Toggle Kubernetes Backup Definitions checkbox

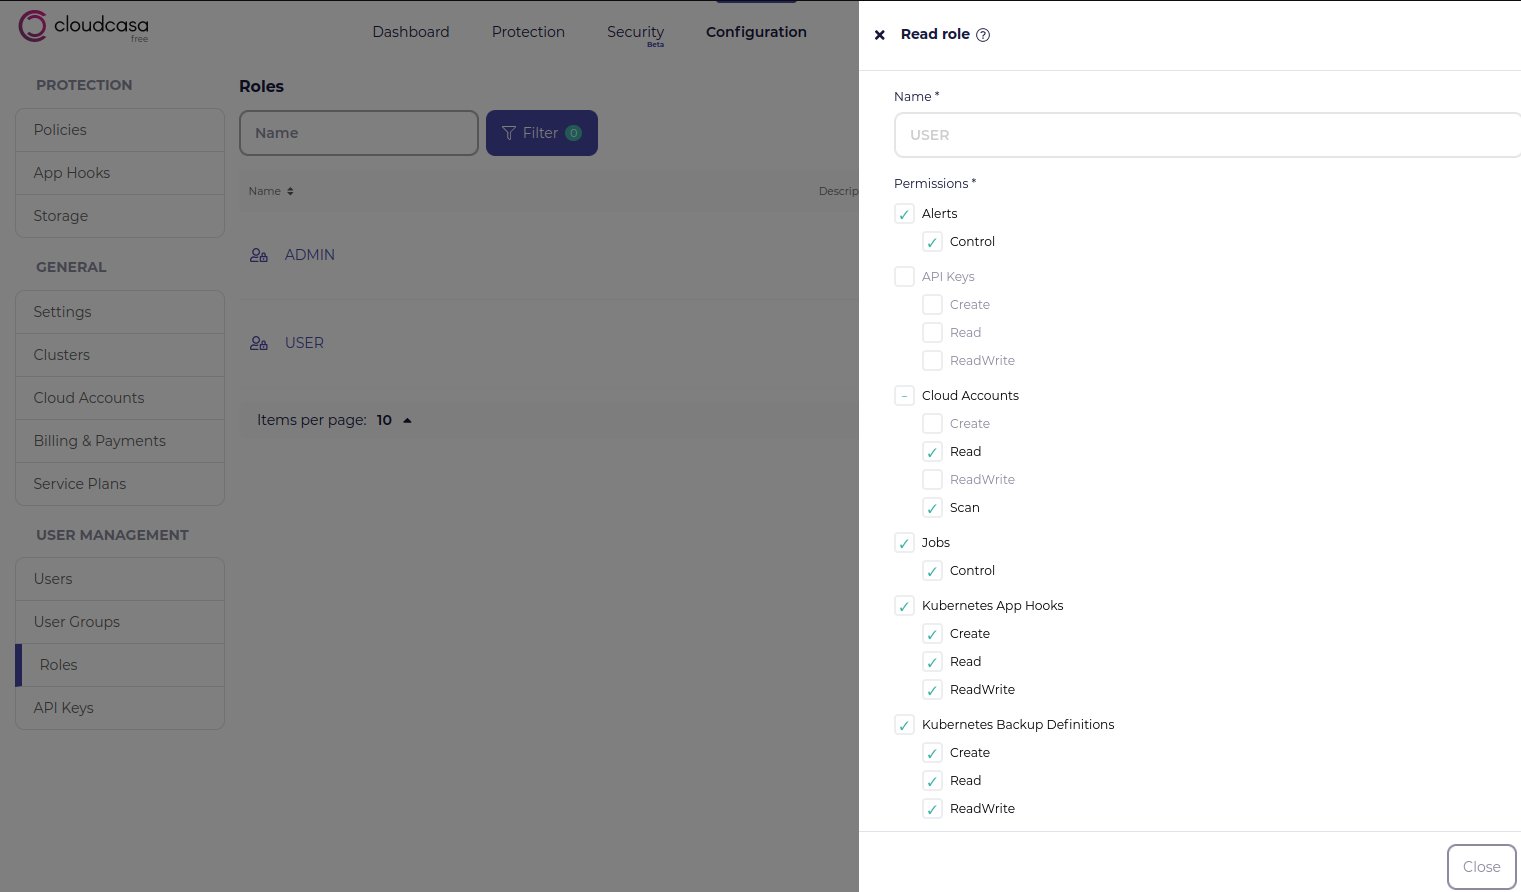point(904,725)
